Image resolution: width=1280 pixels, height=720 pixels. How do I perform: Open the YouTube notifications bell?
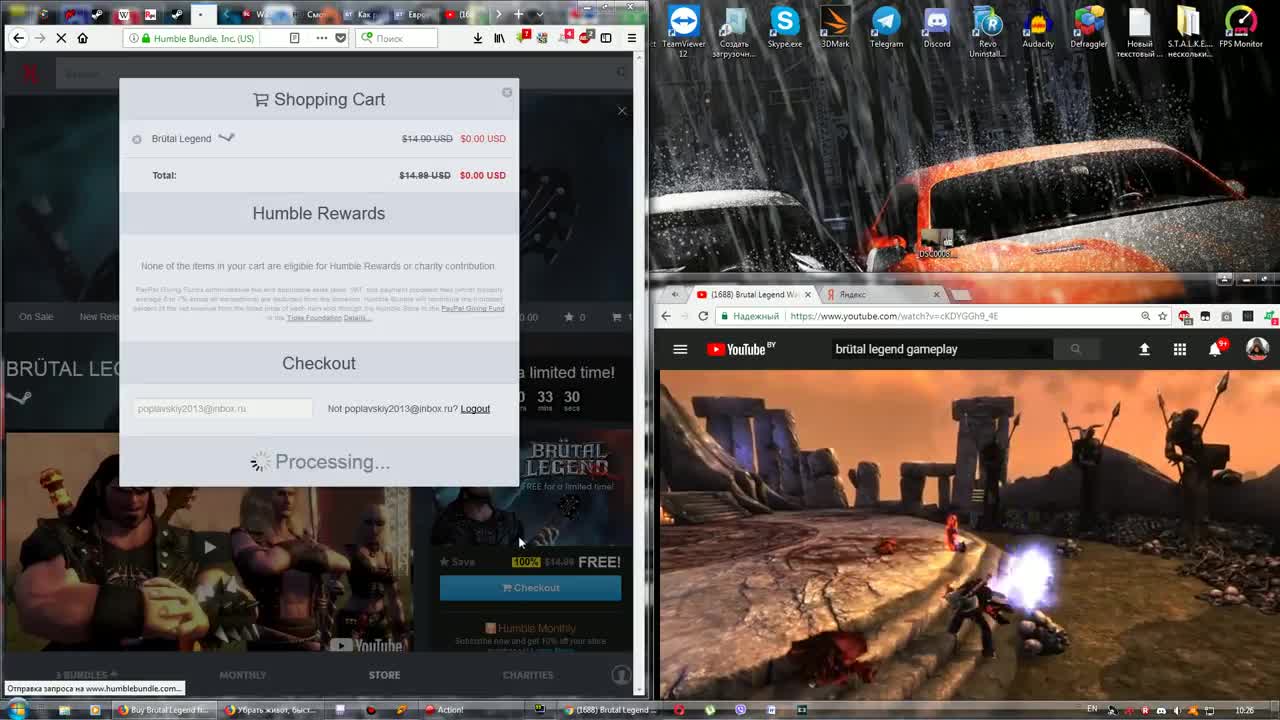click(x=1215, y=349)
